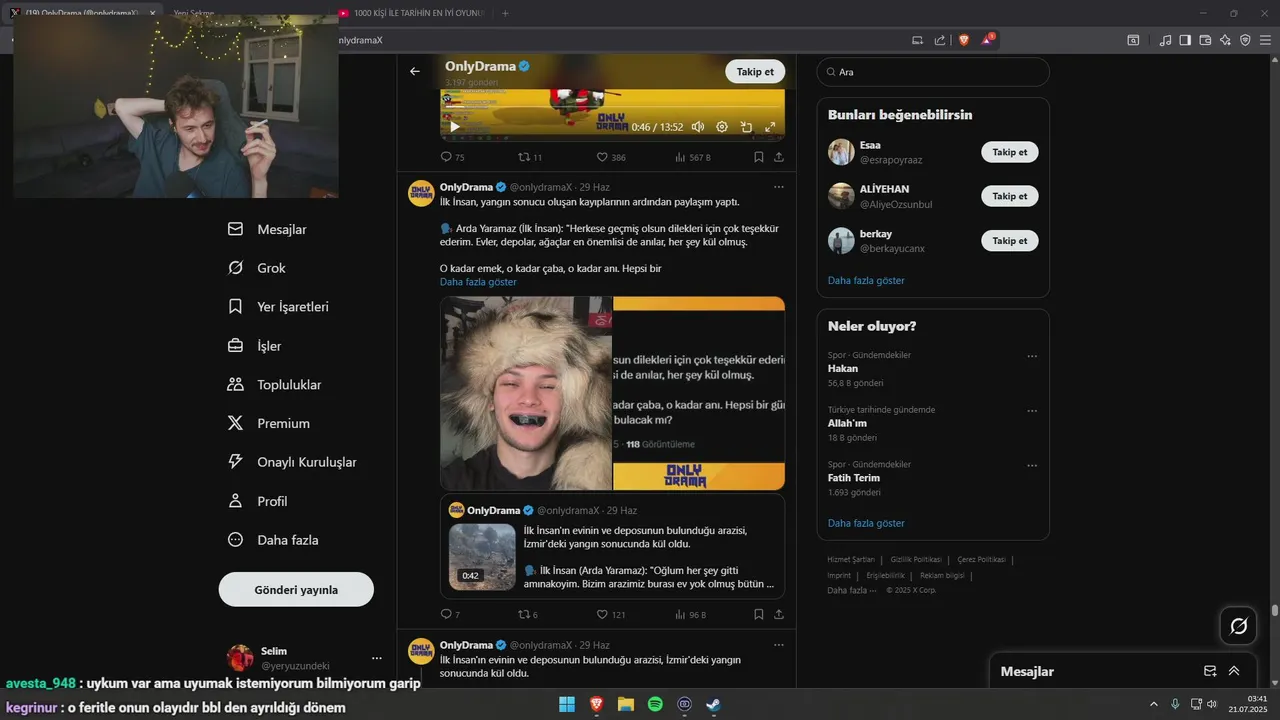The image size is (1280, 720).
Task: Mute the video volume icon
Action: pyautogui.click(x=698, y=127)
